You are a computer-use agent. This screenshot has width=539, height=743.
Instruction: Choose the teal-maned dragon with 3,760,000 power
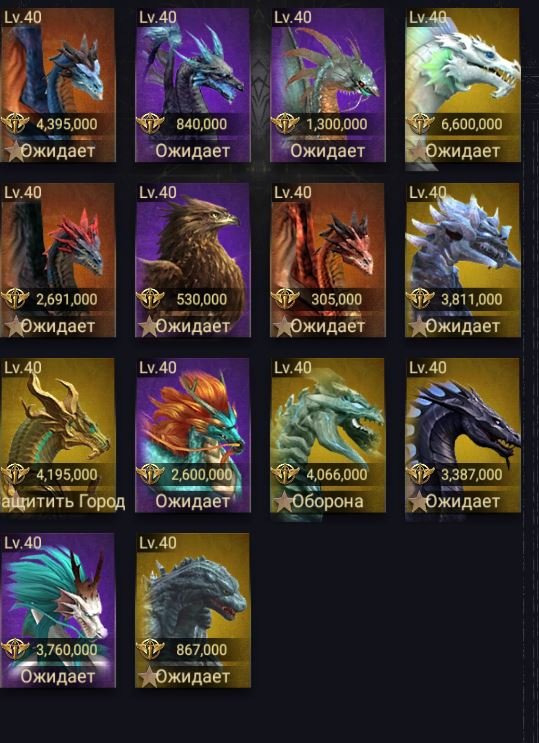pyautogui.click(x=57, y=610)
